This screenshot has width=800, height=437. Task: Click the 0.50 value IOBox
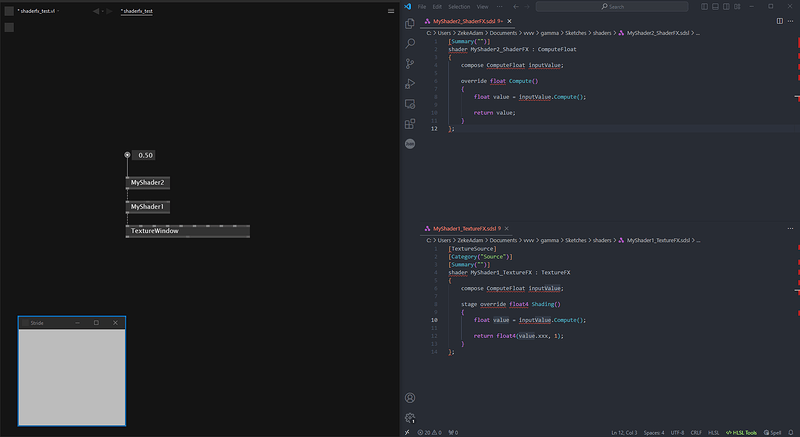144,155
